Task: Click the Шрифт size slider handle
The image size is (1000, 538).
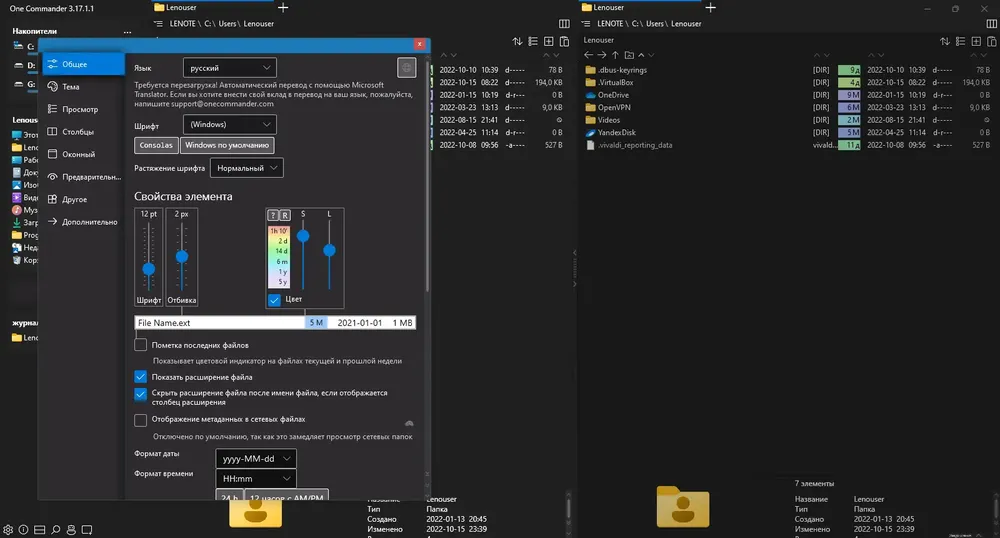Action: point(149,269)
